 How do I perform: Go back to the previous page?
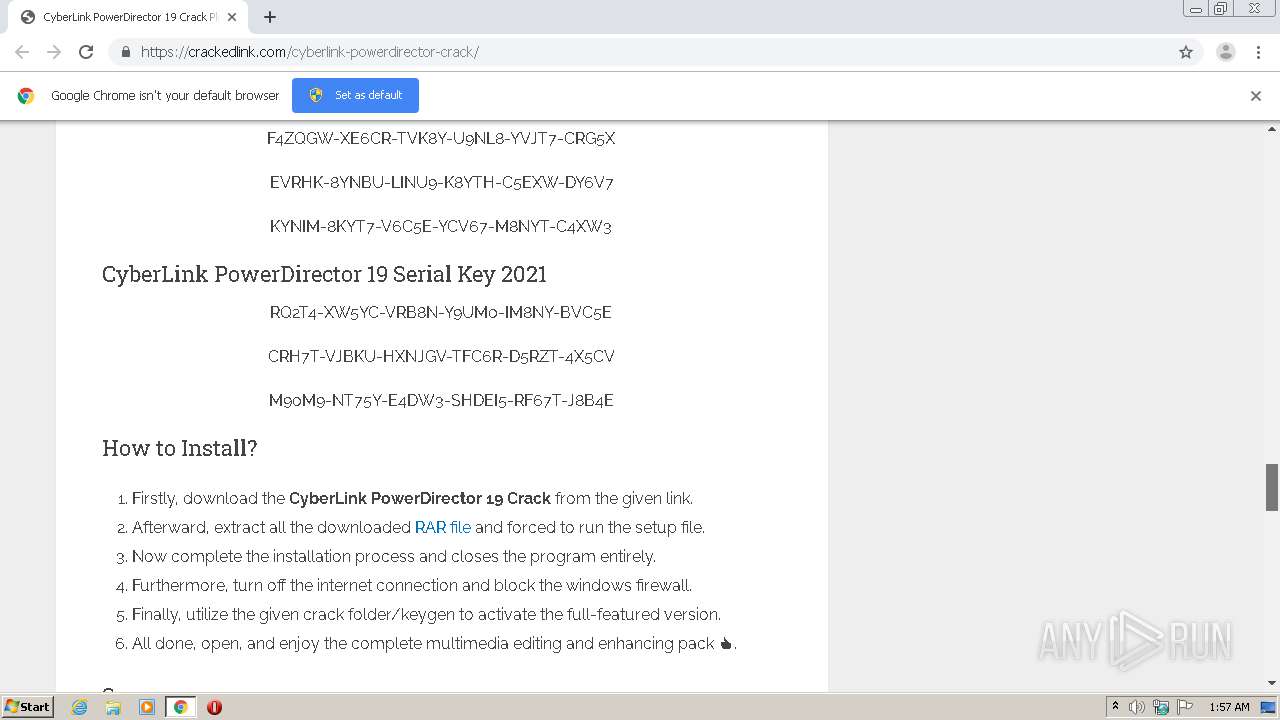22,52
